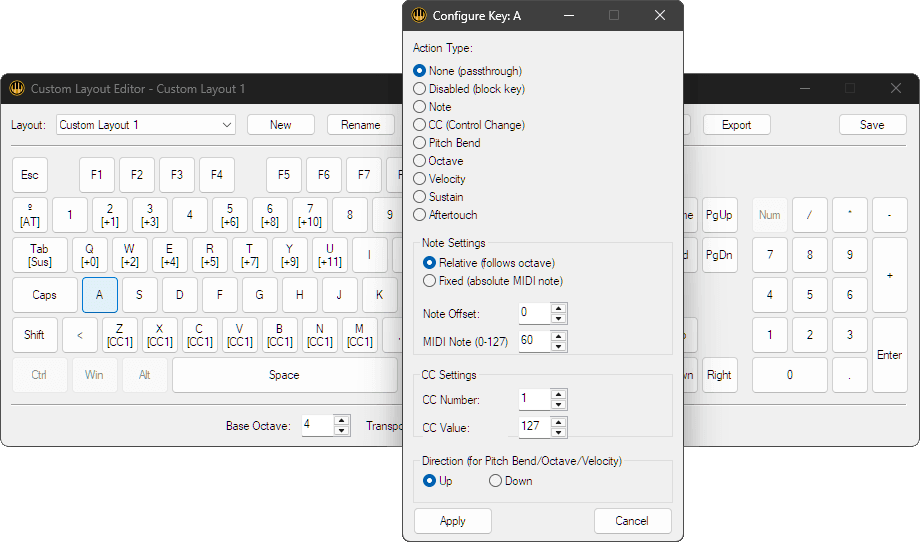
Task: Set direction to Up
Action: point(438,481)
